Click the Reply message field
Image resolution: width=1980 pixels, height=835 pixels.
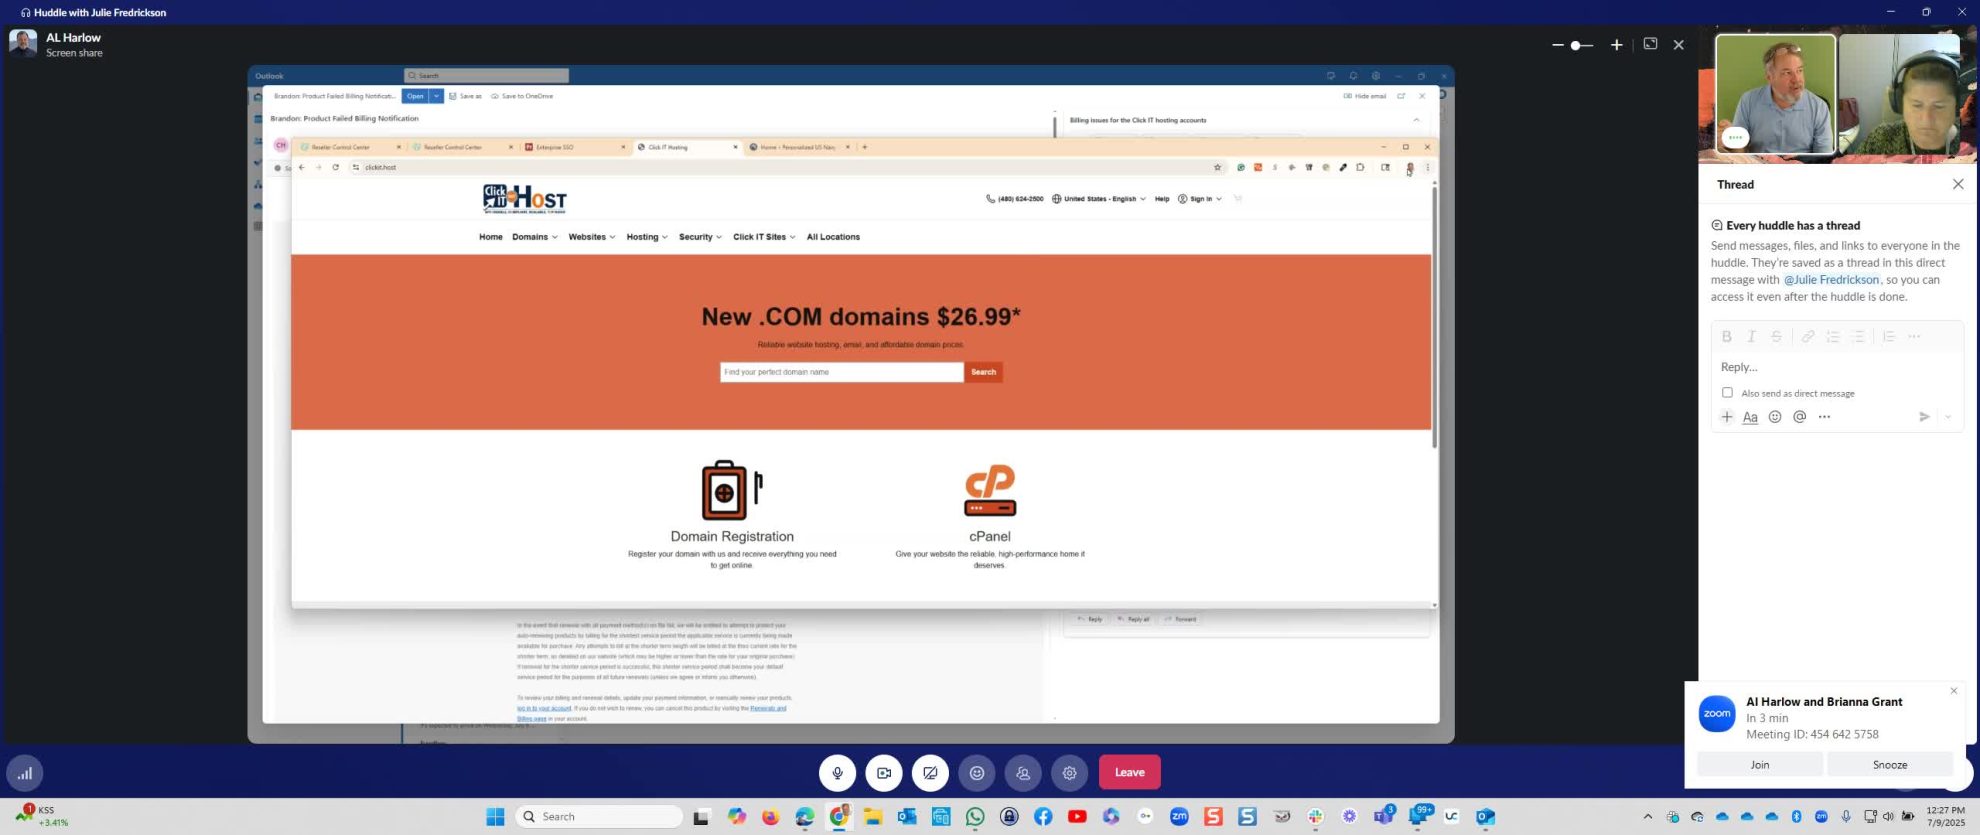pos(1837,367)
